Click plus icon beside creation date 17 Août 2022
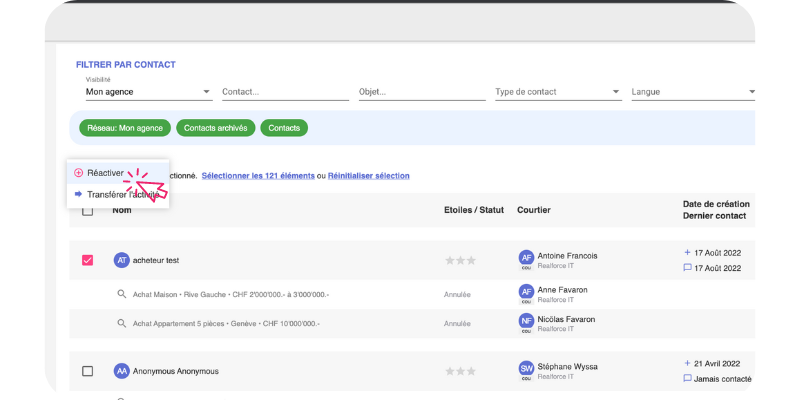800x400 pixels. point(687,253)
